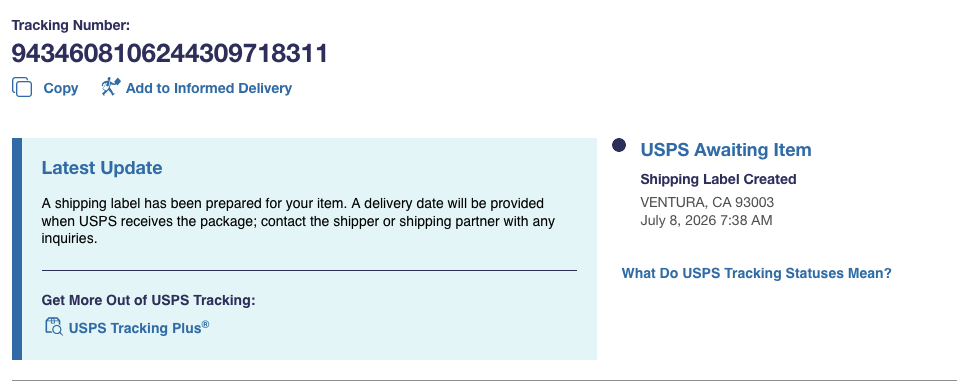965x383 pixels.
Task: Click the Copy text label
Action: (x=60, y=88)
